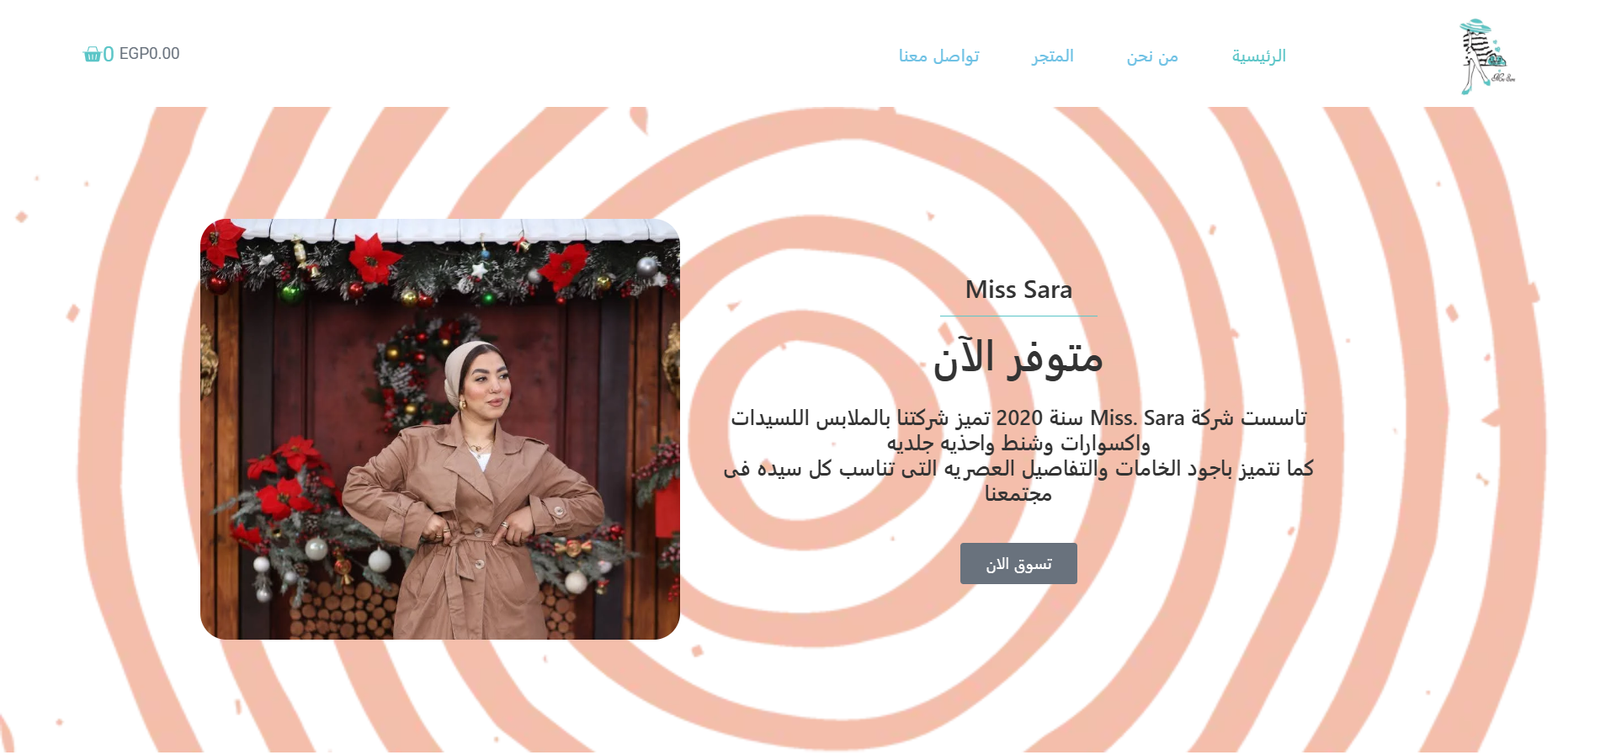This screenshot has width=1600, height=755.
Task: Click the year 2020 in the description
Action: tap(1019, 418)
